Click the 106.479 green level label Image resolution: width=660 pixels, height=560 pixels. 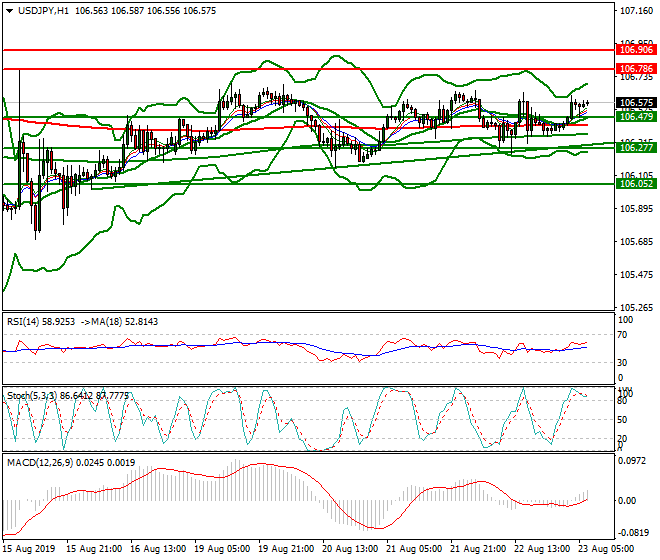pos(636,117)
